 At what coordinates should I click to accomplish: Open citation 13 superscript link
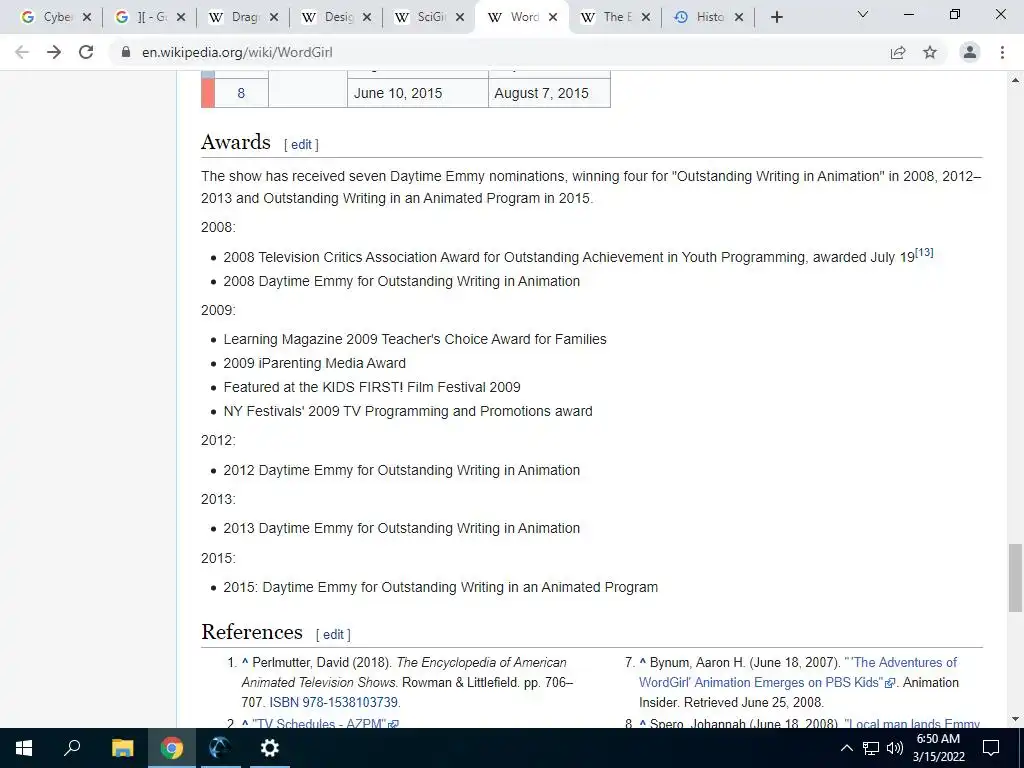[x=924, y=252]
